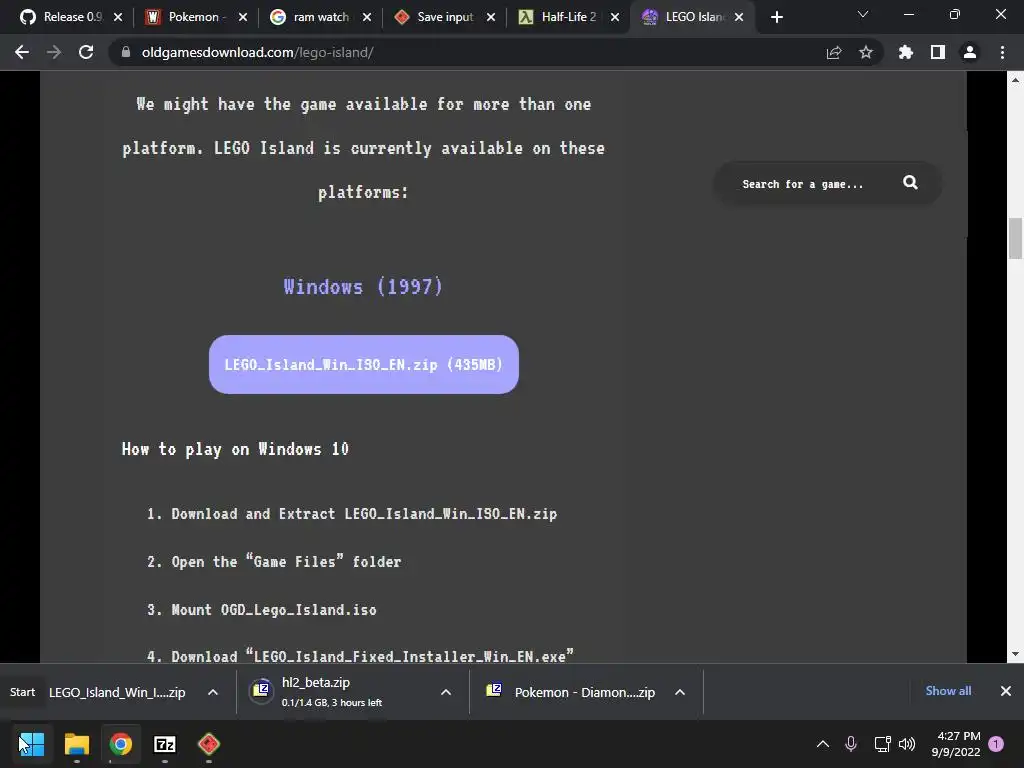Open network settings tray icon
The image size is (1024, 768).
pos(882,744)
